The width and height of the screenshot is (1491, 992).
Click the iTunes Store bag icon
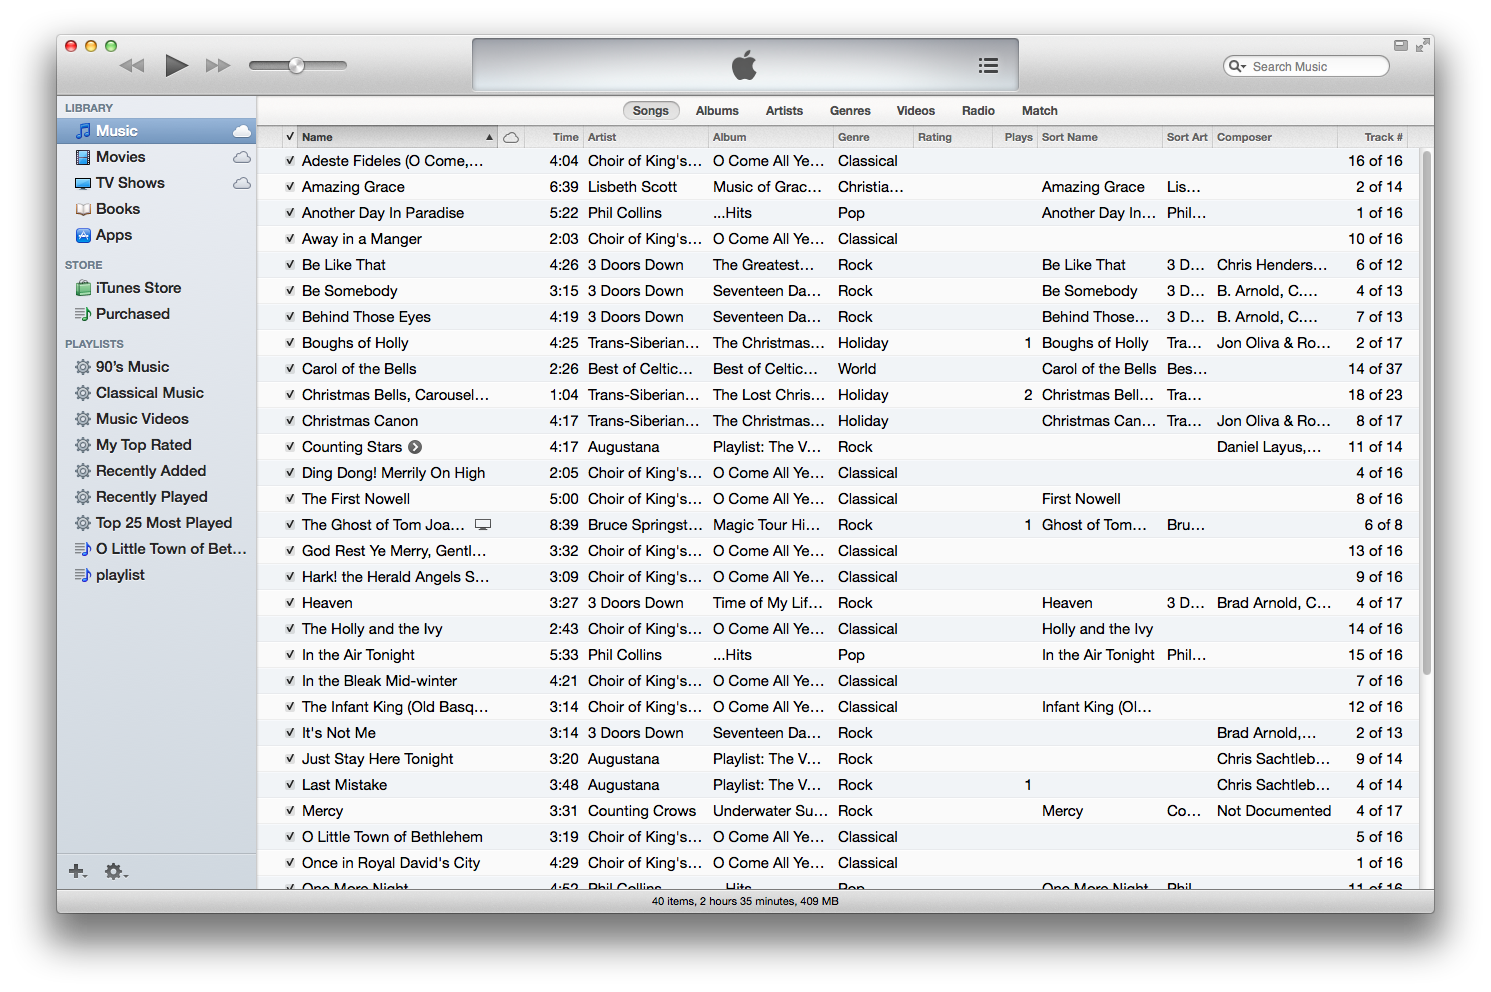[x=83, y=288]
